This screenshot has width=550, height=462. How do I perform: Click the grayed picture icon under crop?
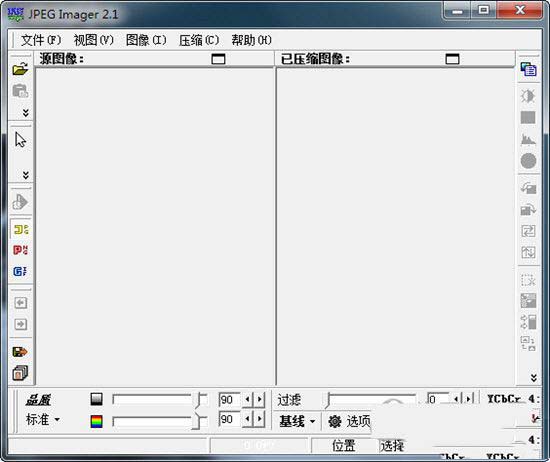click(528, 301)
